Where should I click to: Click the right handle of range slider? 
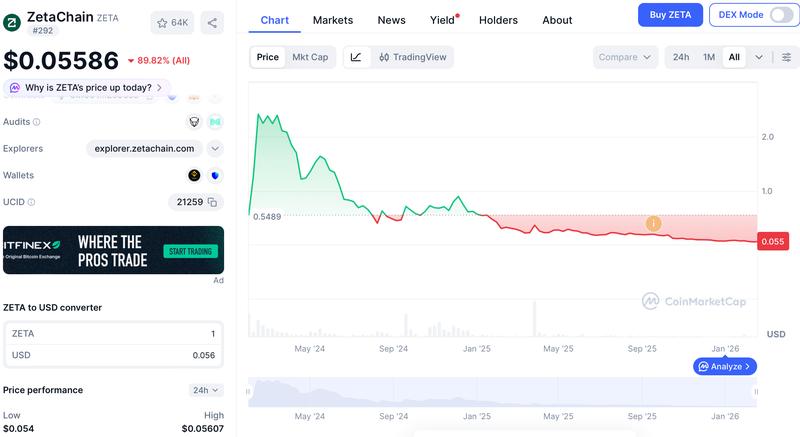click(x=756, y=392)
